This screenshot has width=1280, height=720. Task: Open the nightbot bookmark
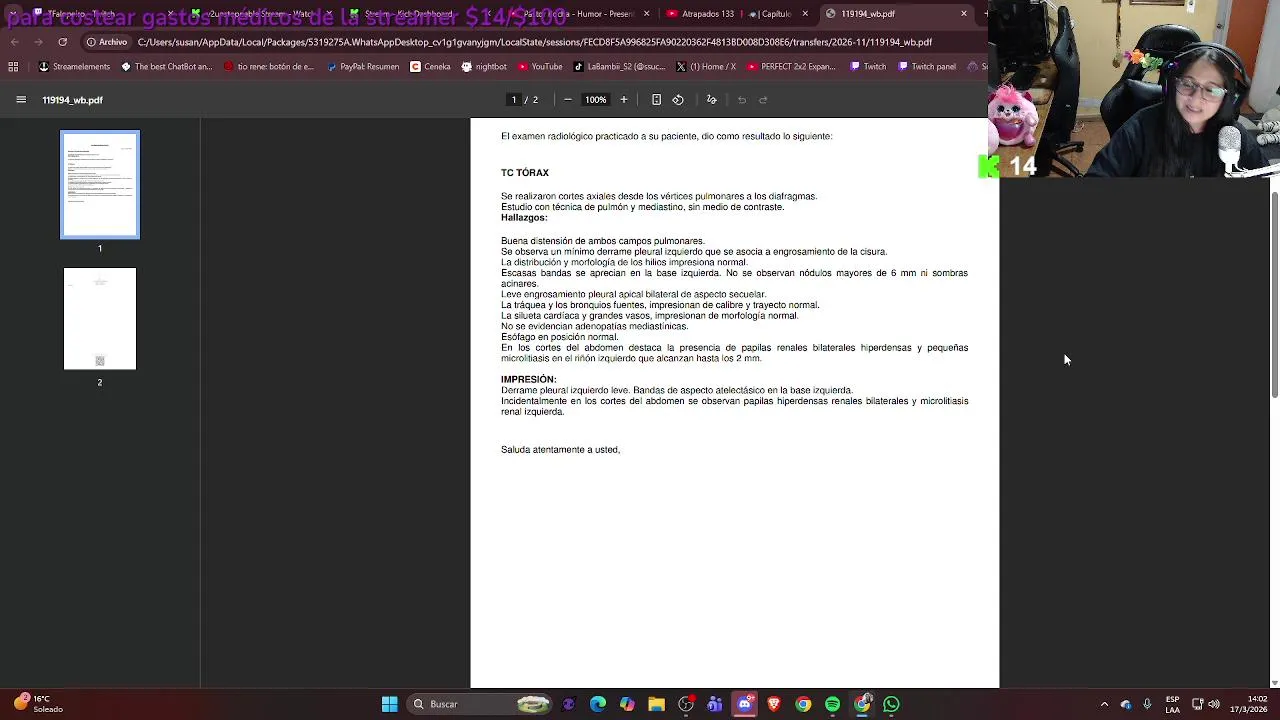(x=484, y=67)
